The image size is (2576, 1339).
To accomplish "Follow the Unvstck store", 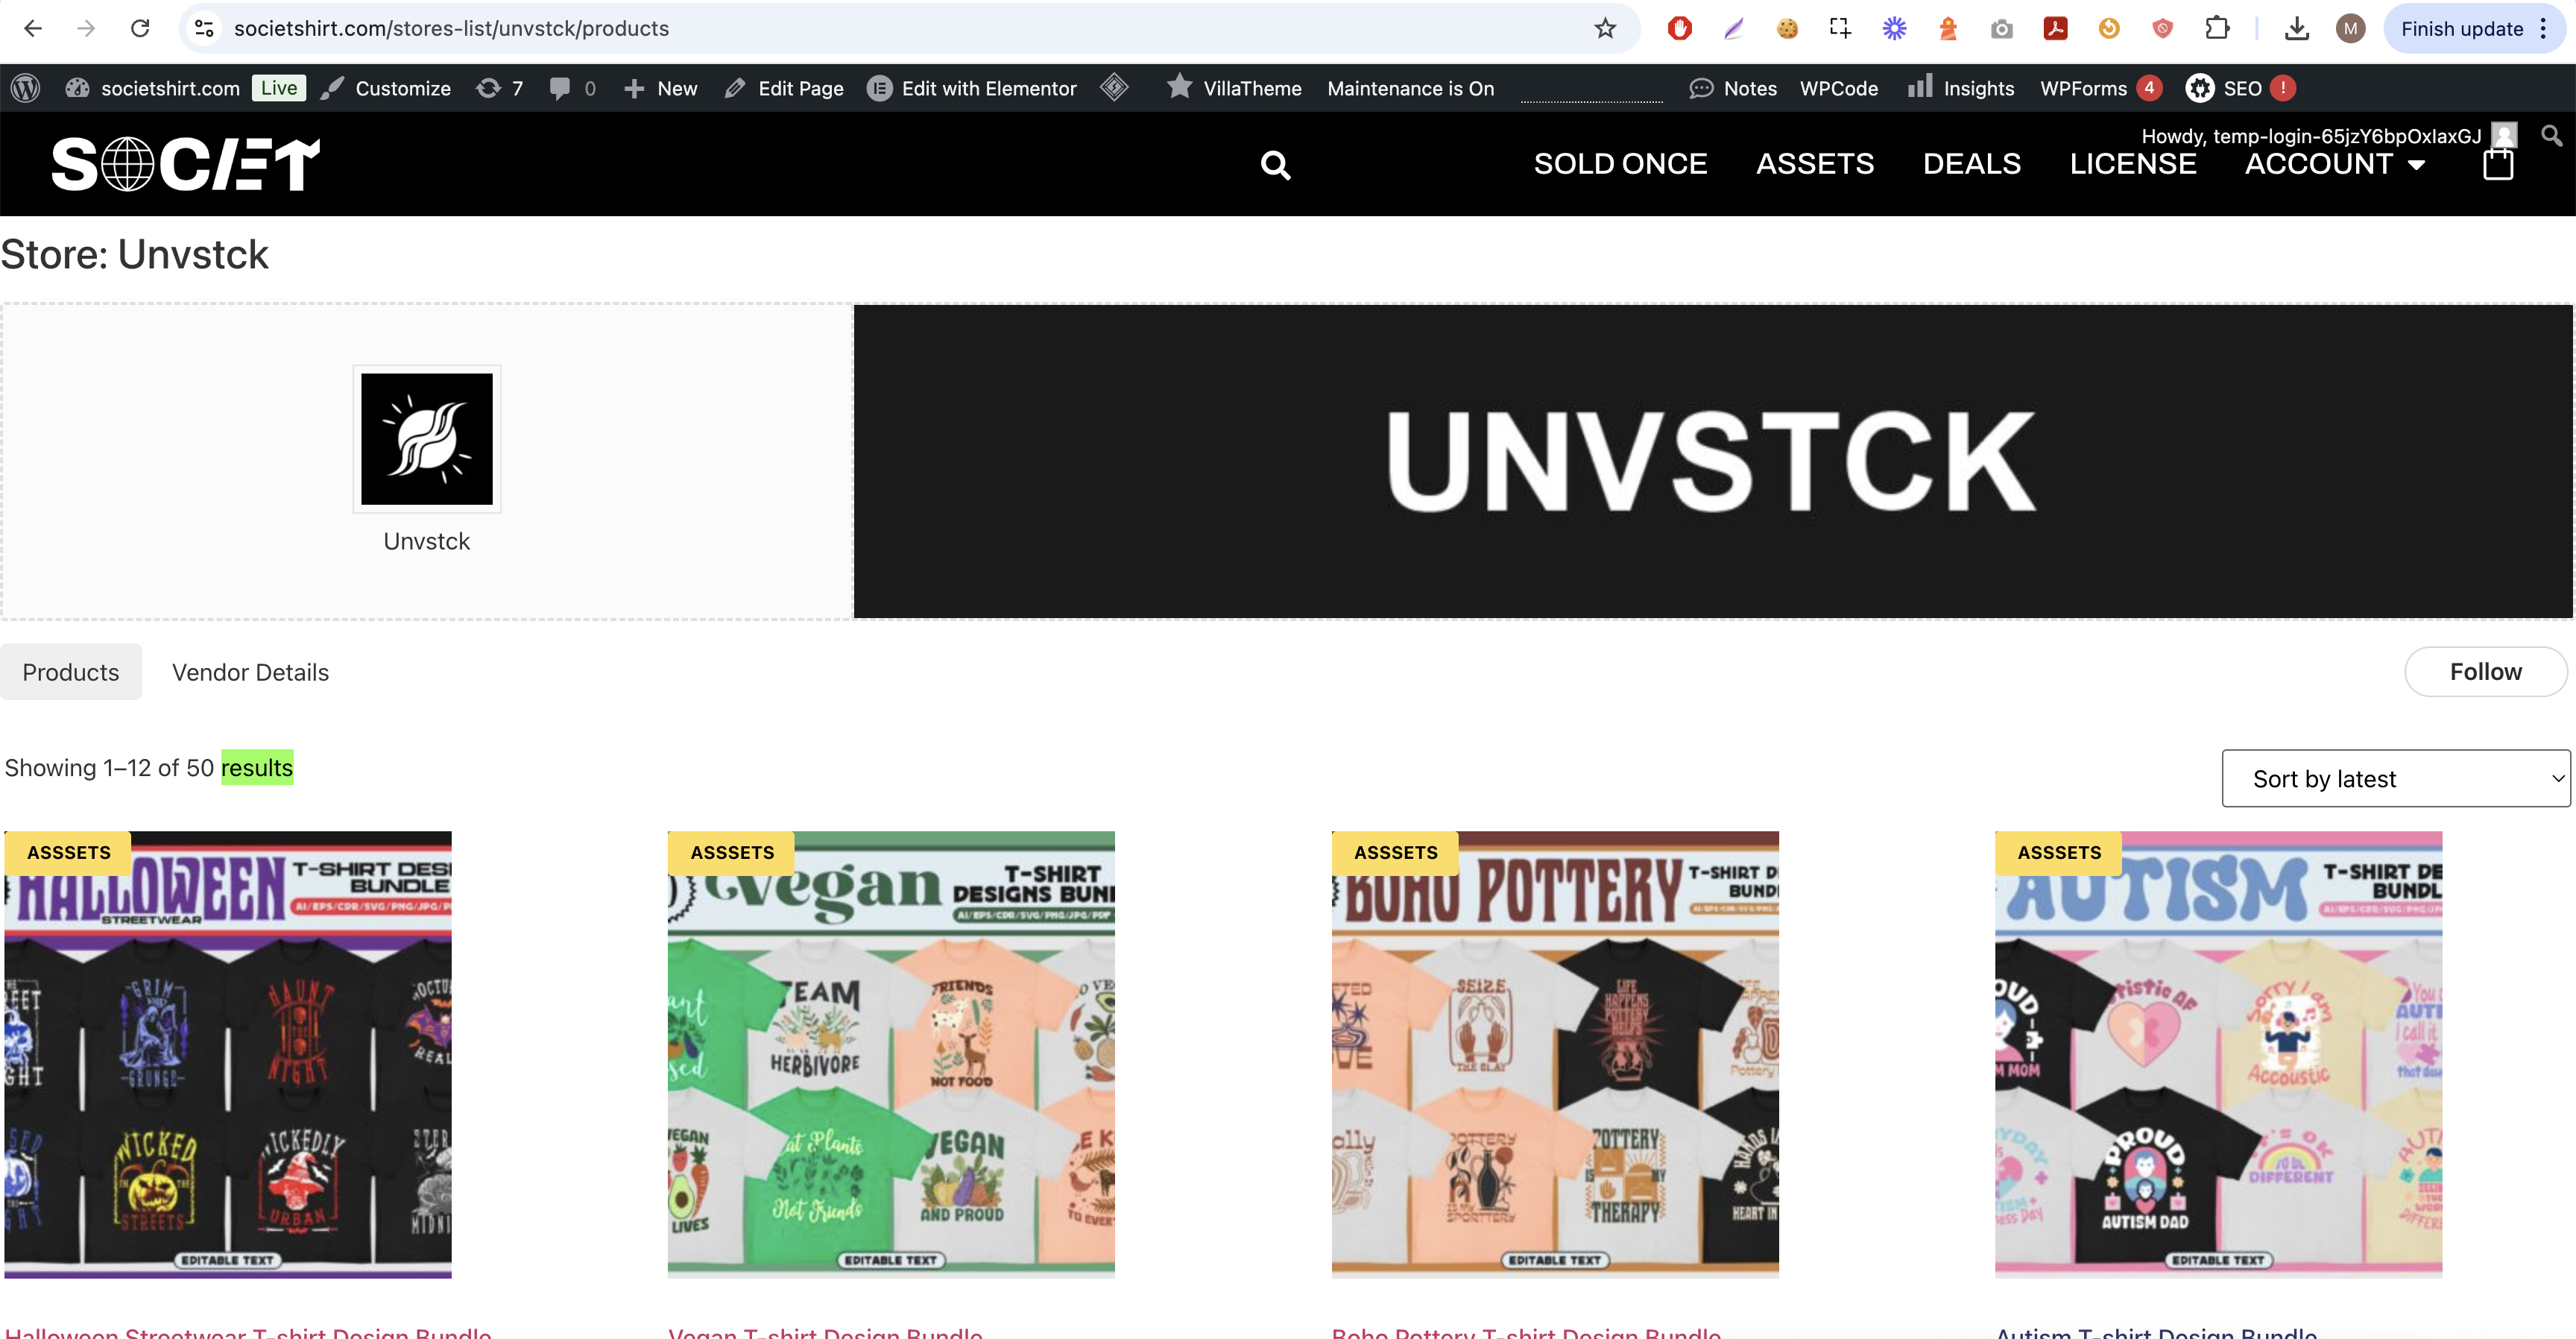I will 2485,671.
